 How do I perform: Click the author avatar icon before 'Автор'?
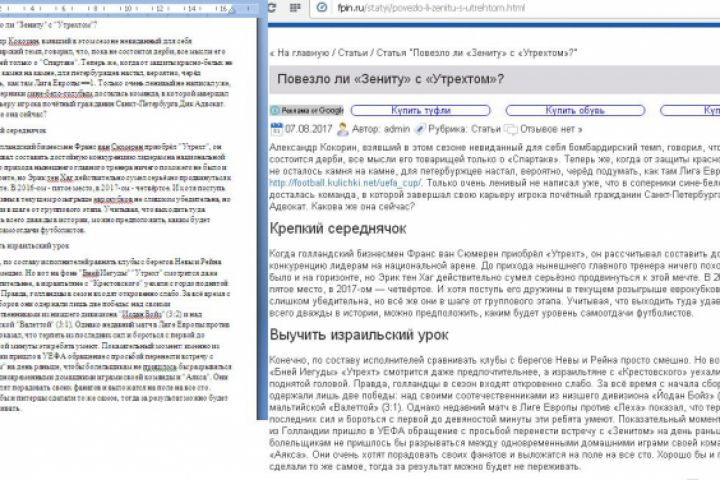(x=343, y=129)
